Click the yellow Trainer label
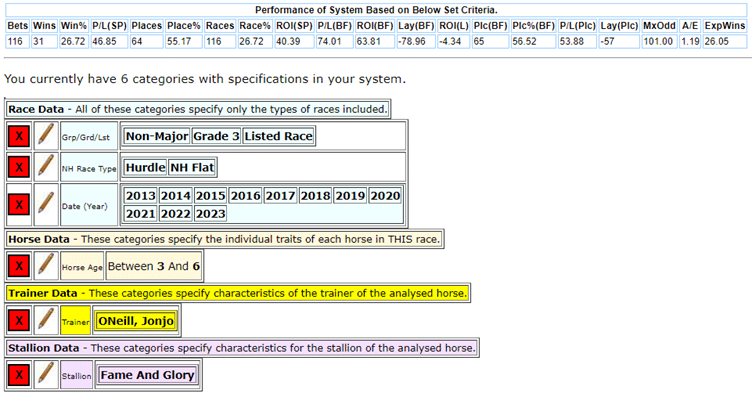 [x=75, y=321]
